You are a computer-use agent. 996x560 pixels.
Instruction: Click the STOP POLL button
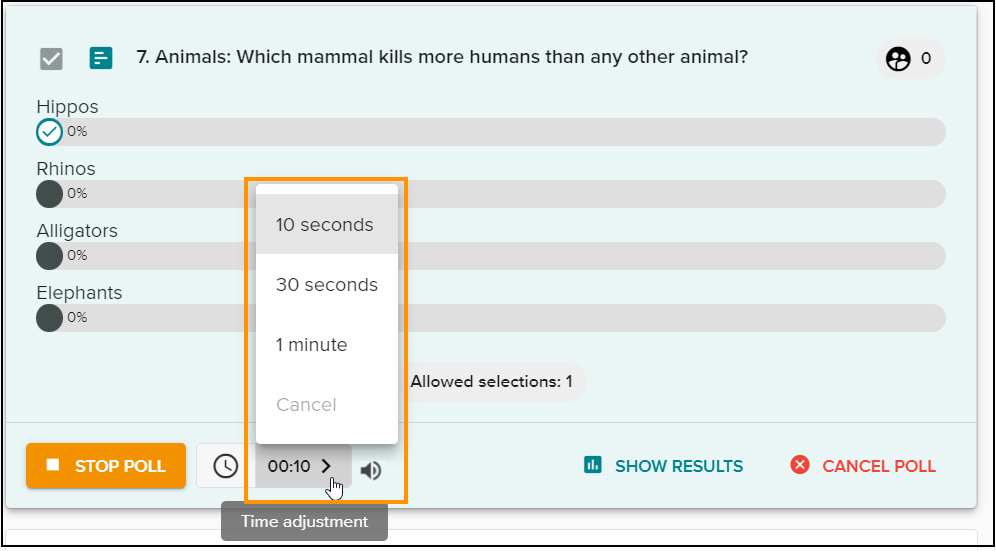tap(106, 466)
